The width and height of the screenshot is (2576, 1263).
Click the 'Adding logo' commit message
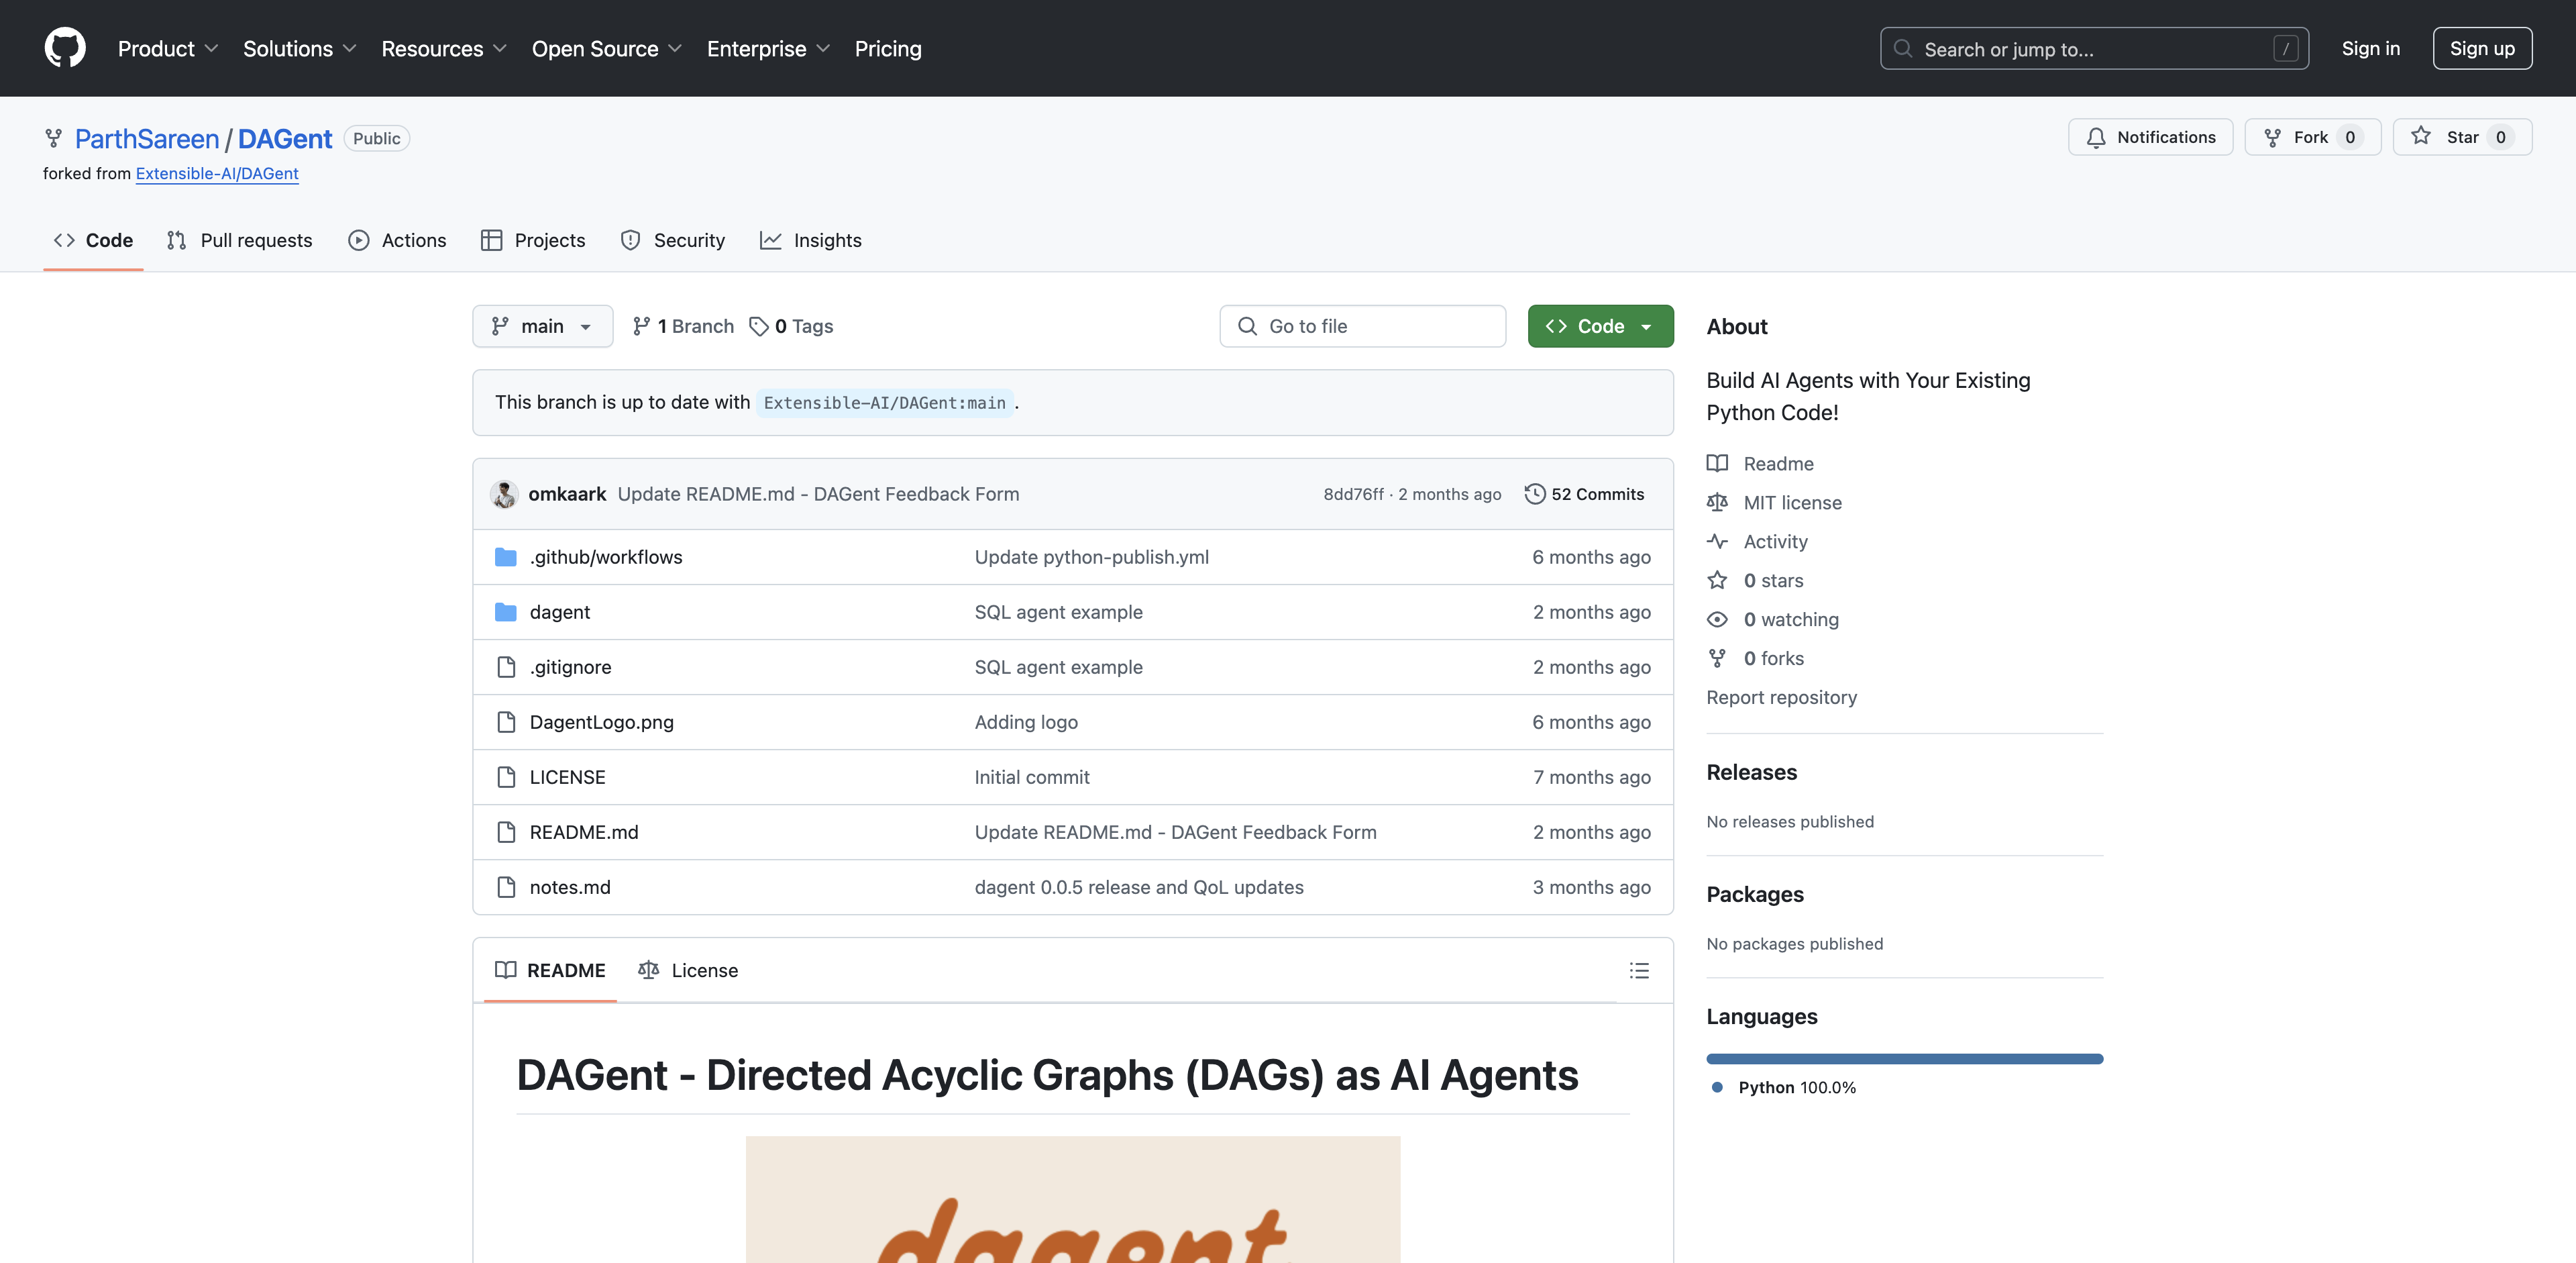tap(1026, 722)
